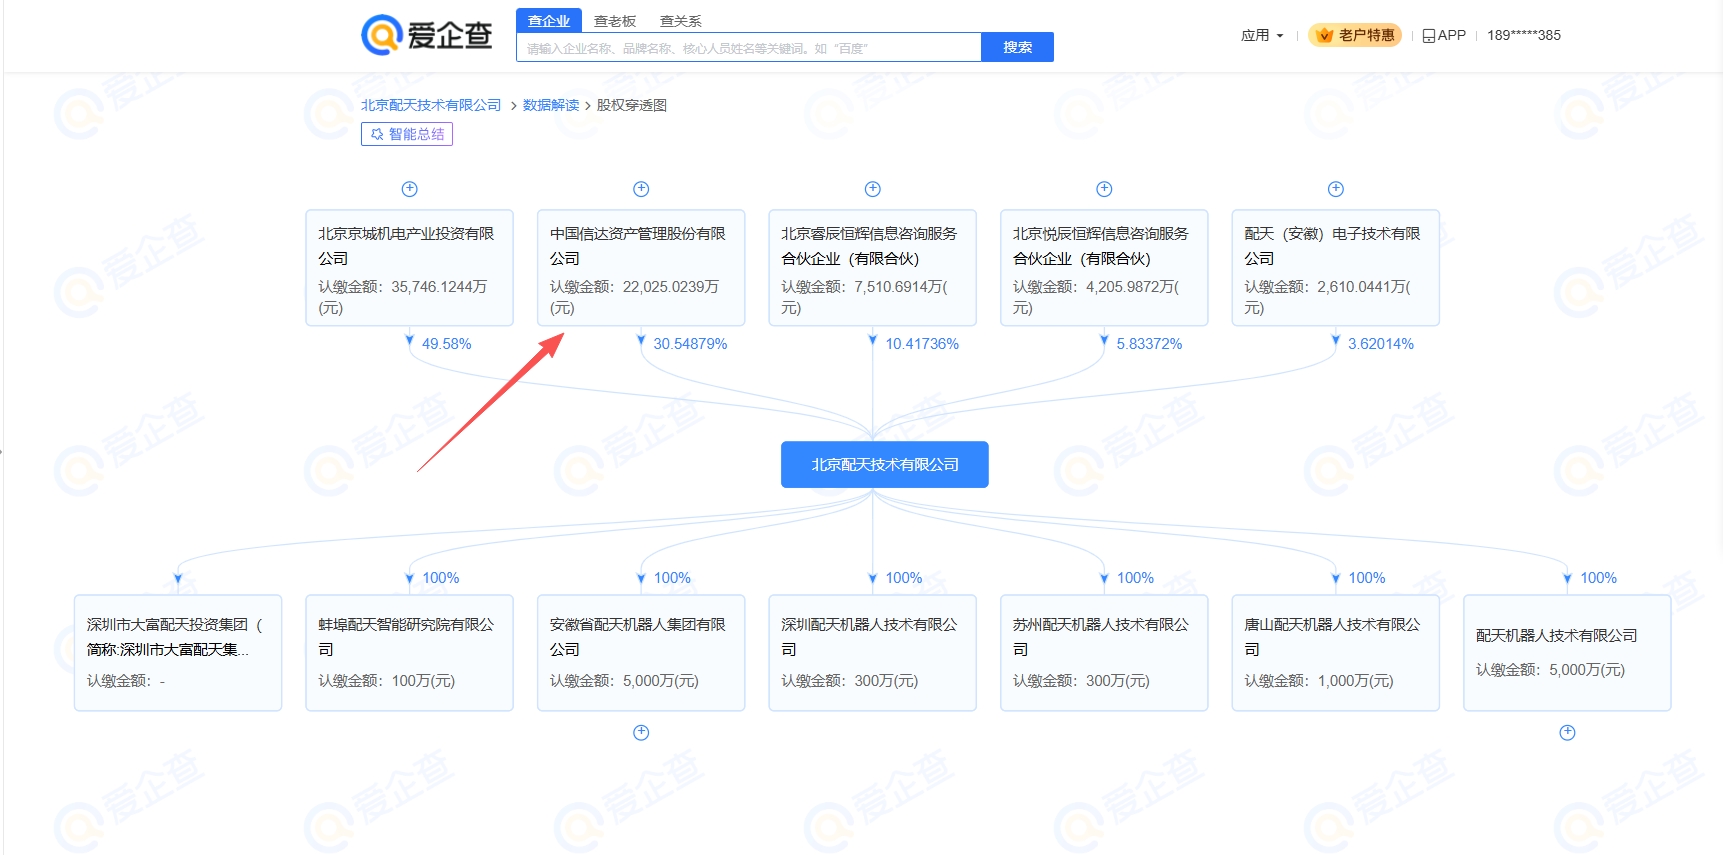Image resolution: width=1723 pixels, height=855 pixels.
Task: Click the central 北京配天技术有限公司 node
Action: click(x=884, y=465)
